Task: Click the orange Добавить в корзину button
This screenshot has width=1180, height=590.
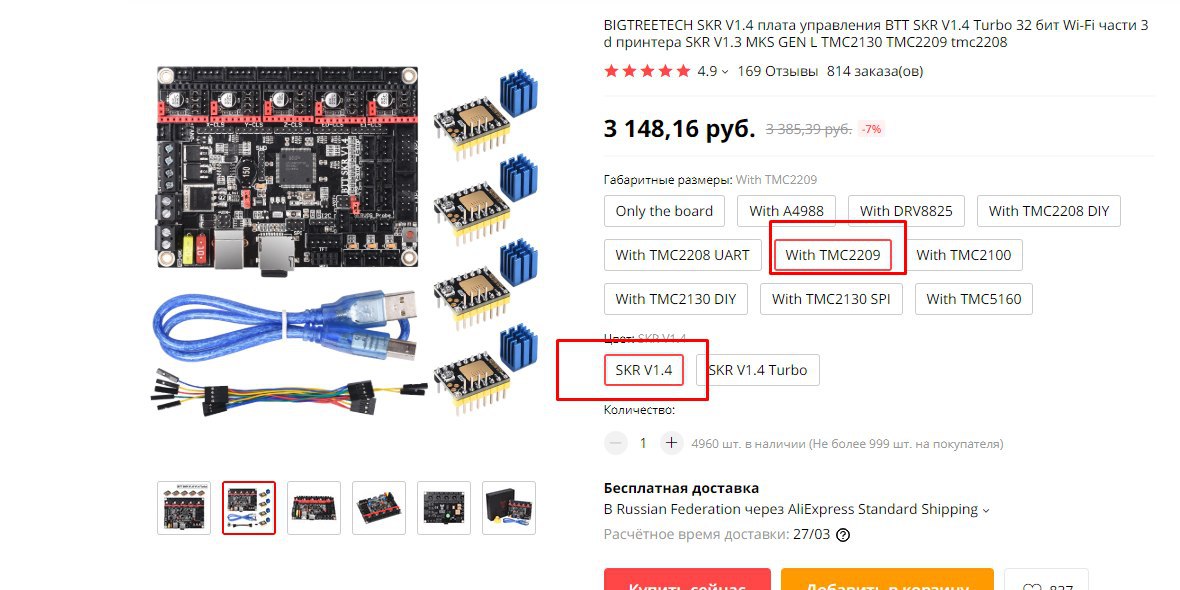Action: pyautogui.click(x=887, y=579)
